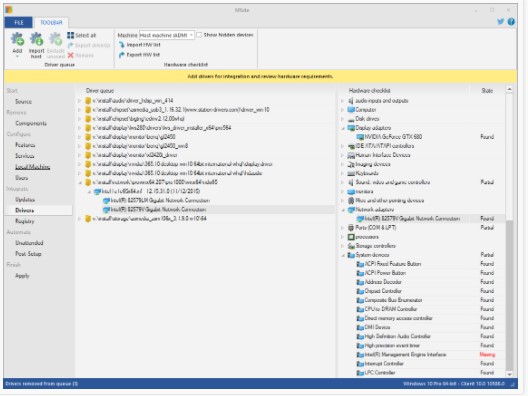Click folder icon of monitor xl2420t_driver row
This screenshot has width=528, height=396.
point(88,155)
